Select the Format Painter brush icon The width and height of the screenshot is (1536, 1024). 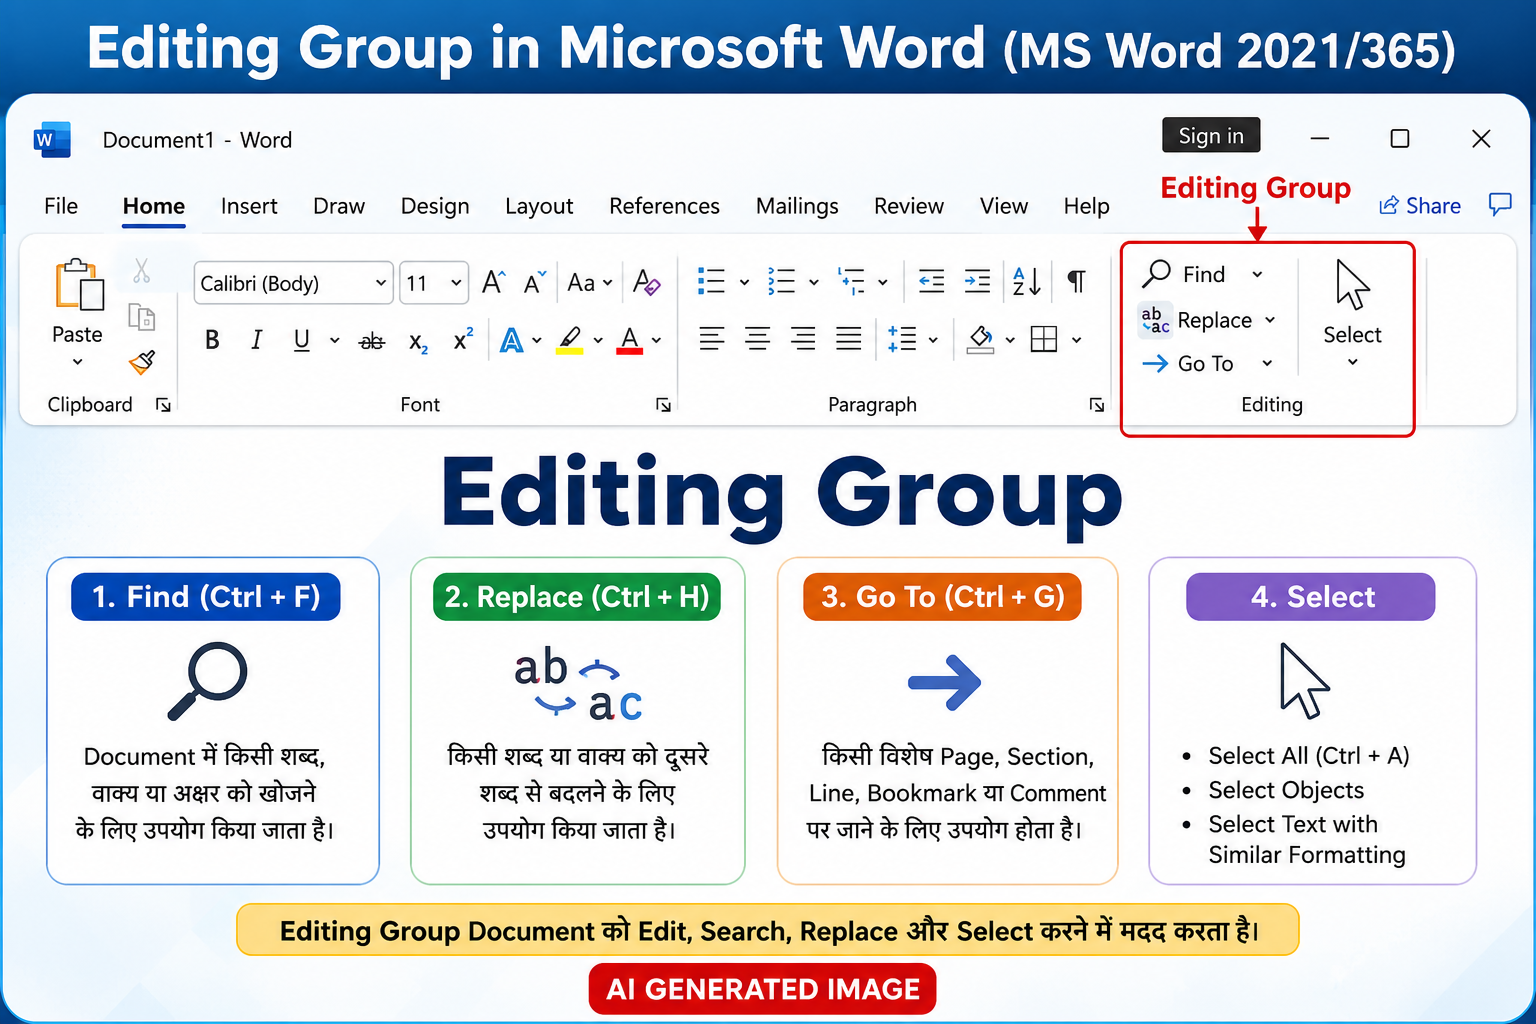(x=142, y=362)
